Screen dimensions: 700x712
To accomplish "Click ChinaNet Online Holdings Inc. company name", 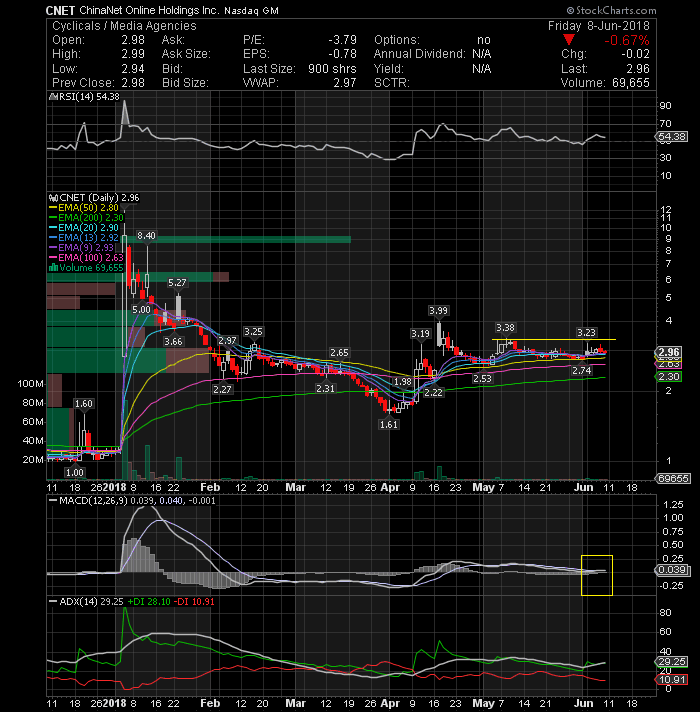I will 149,10.
